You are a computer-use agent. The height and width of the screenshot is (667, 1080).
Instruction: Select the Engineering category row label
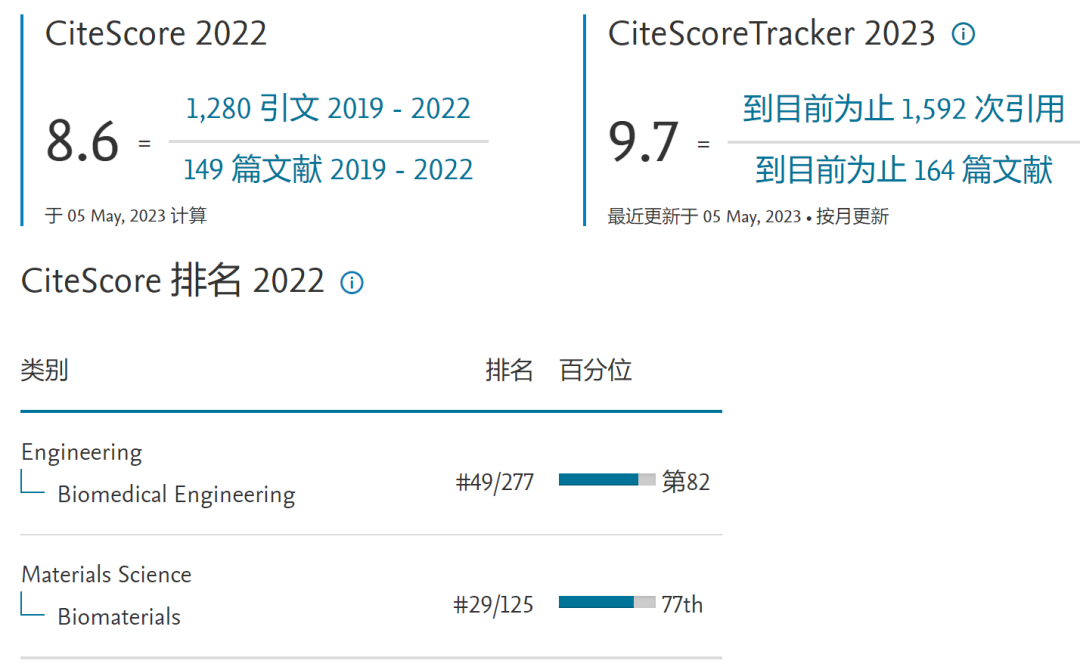coord(82,453)
